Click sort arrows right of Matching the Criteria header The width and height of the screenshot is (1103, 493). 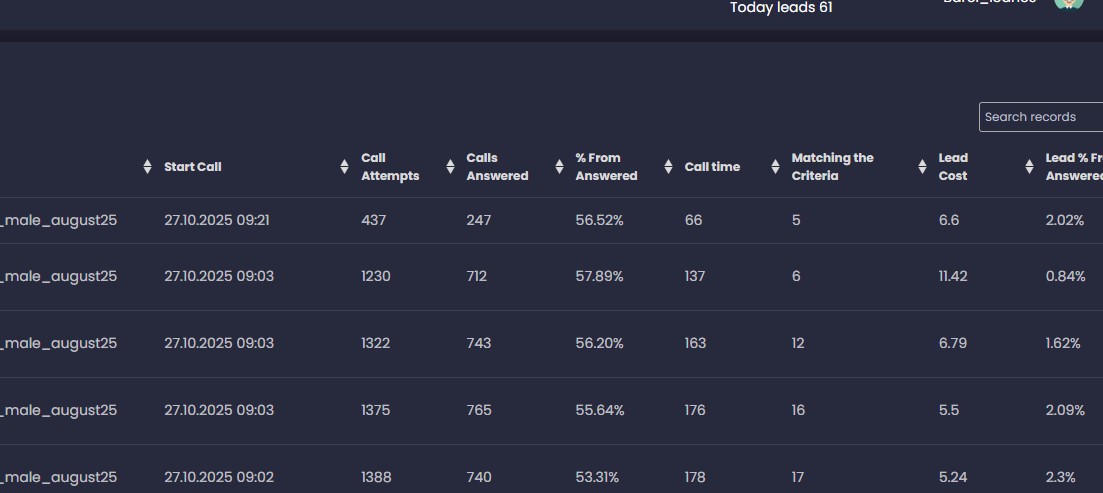tap(922, 167)
